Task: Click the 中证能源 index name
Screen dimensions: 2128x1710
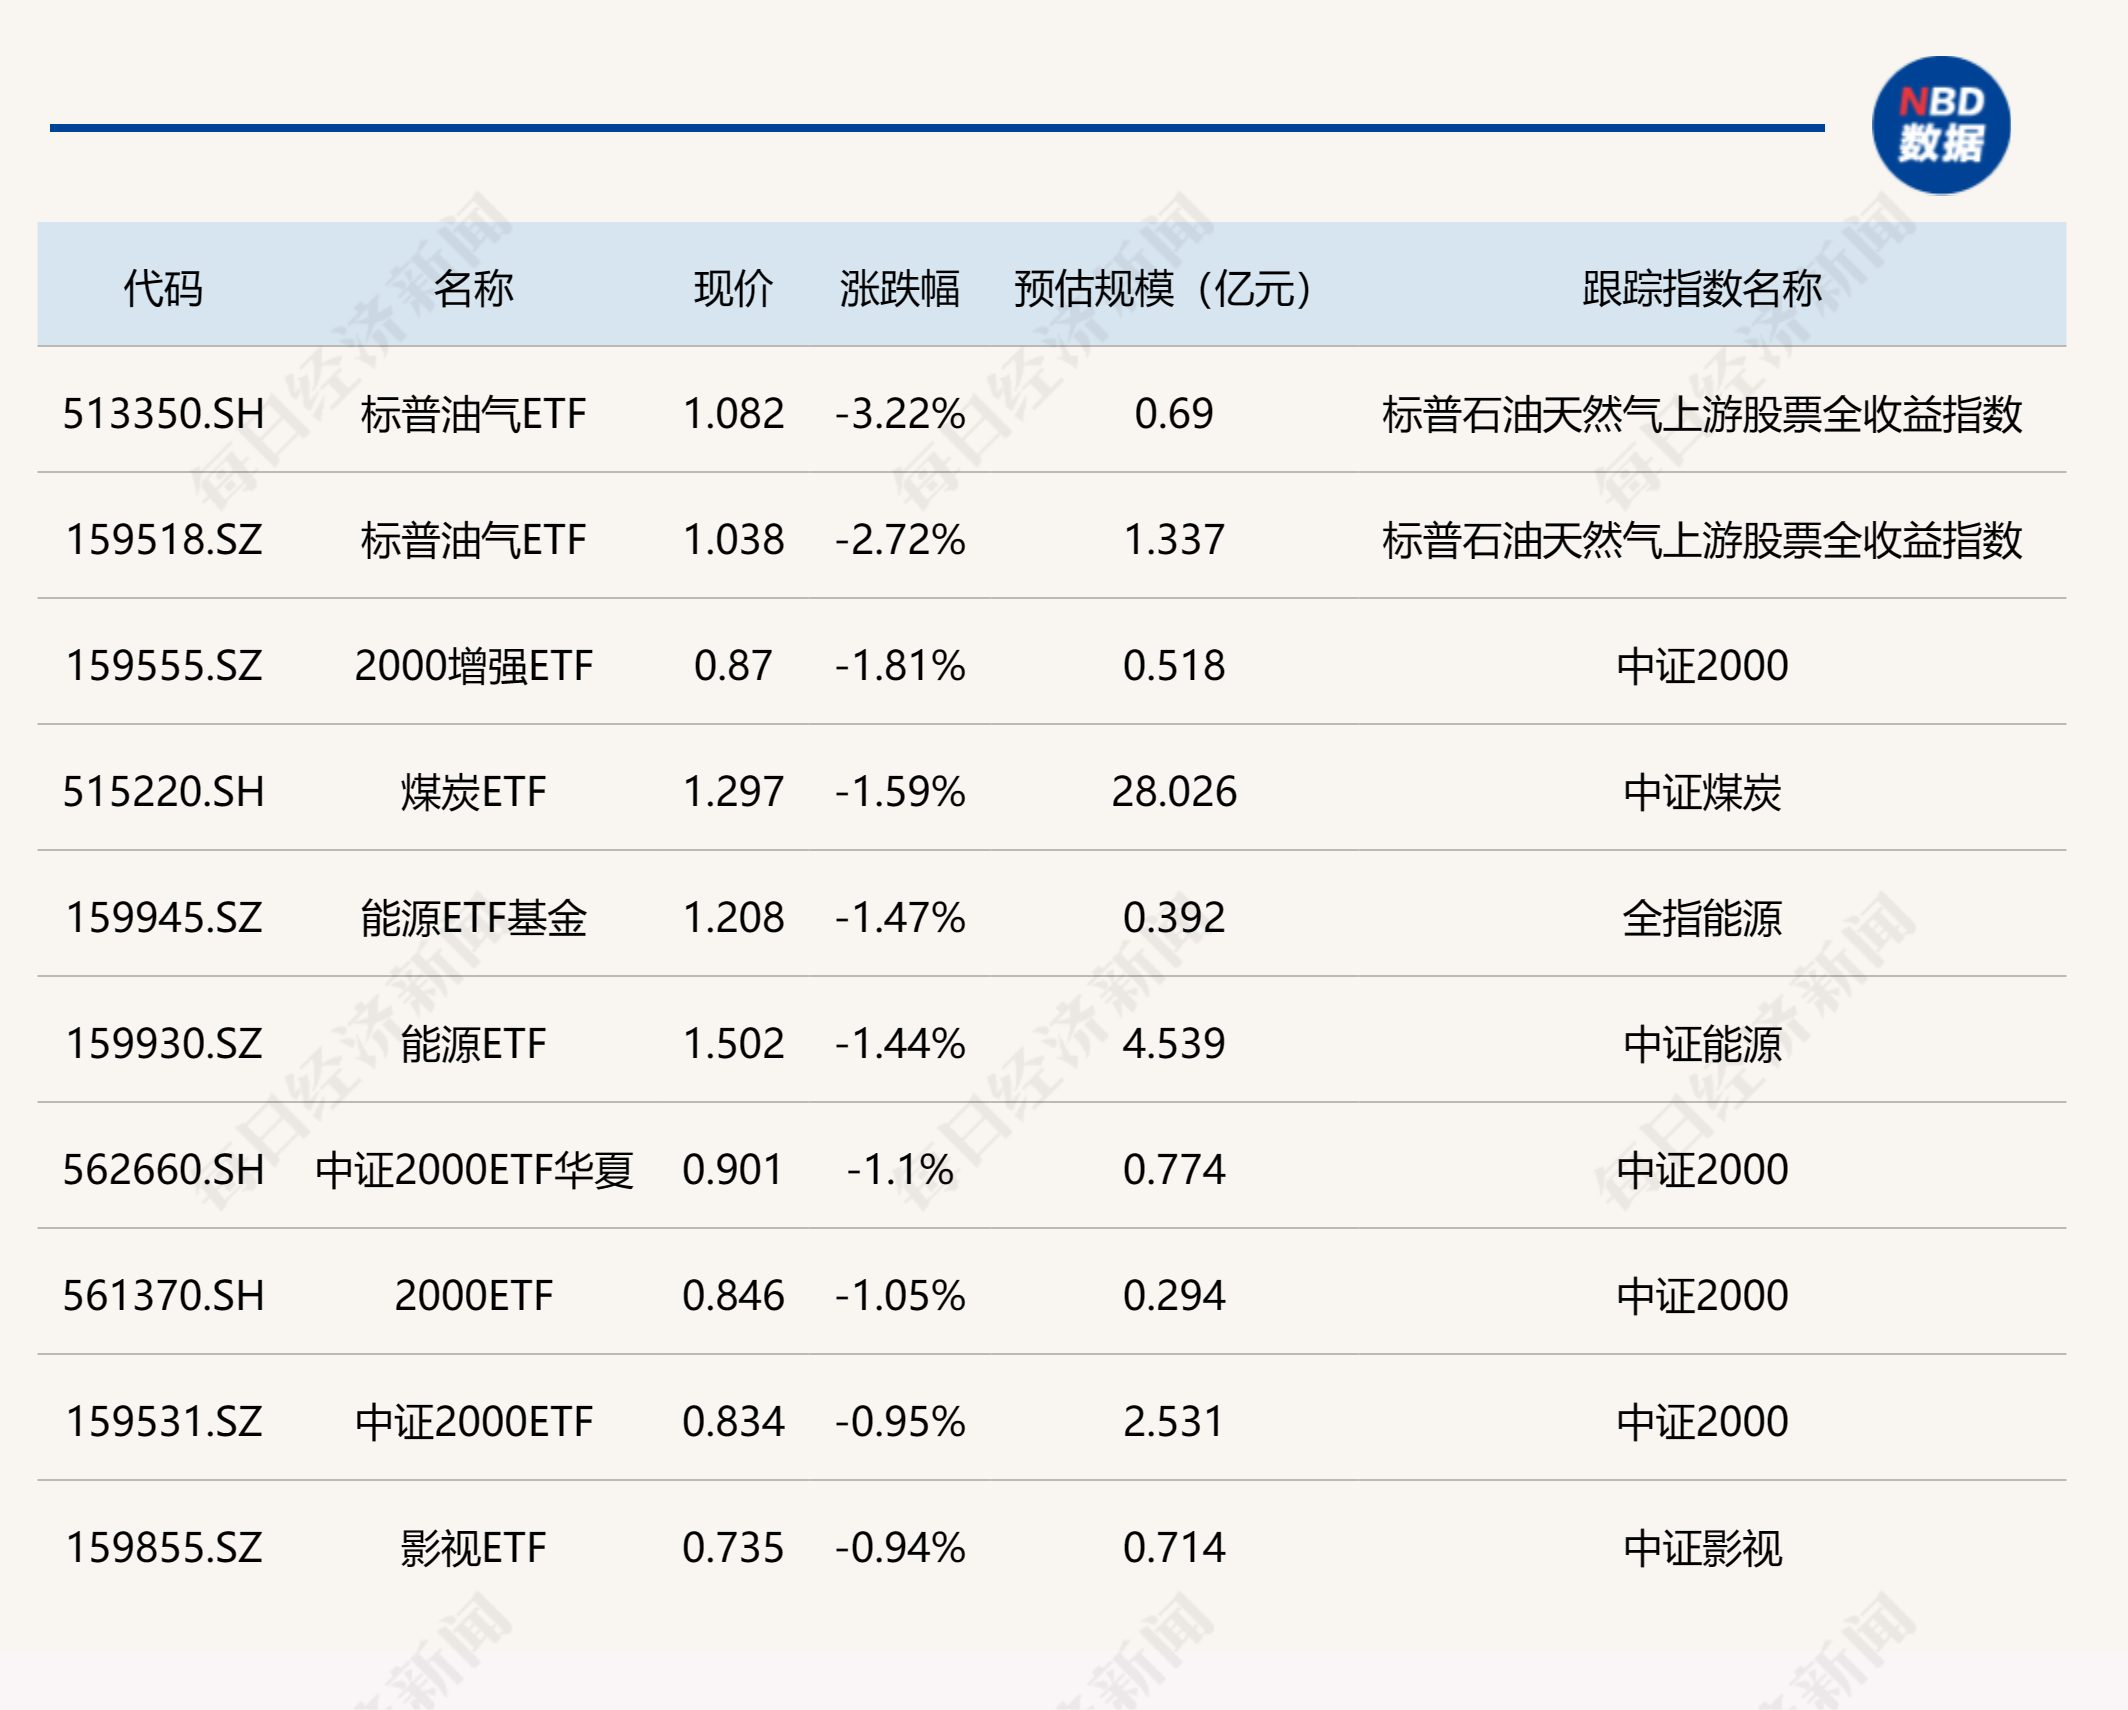Action: click(x=1702, y=1044)
